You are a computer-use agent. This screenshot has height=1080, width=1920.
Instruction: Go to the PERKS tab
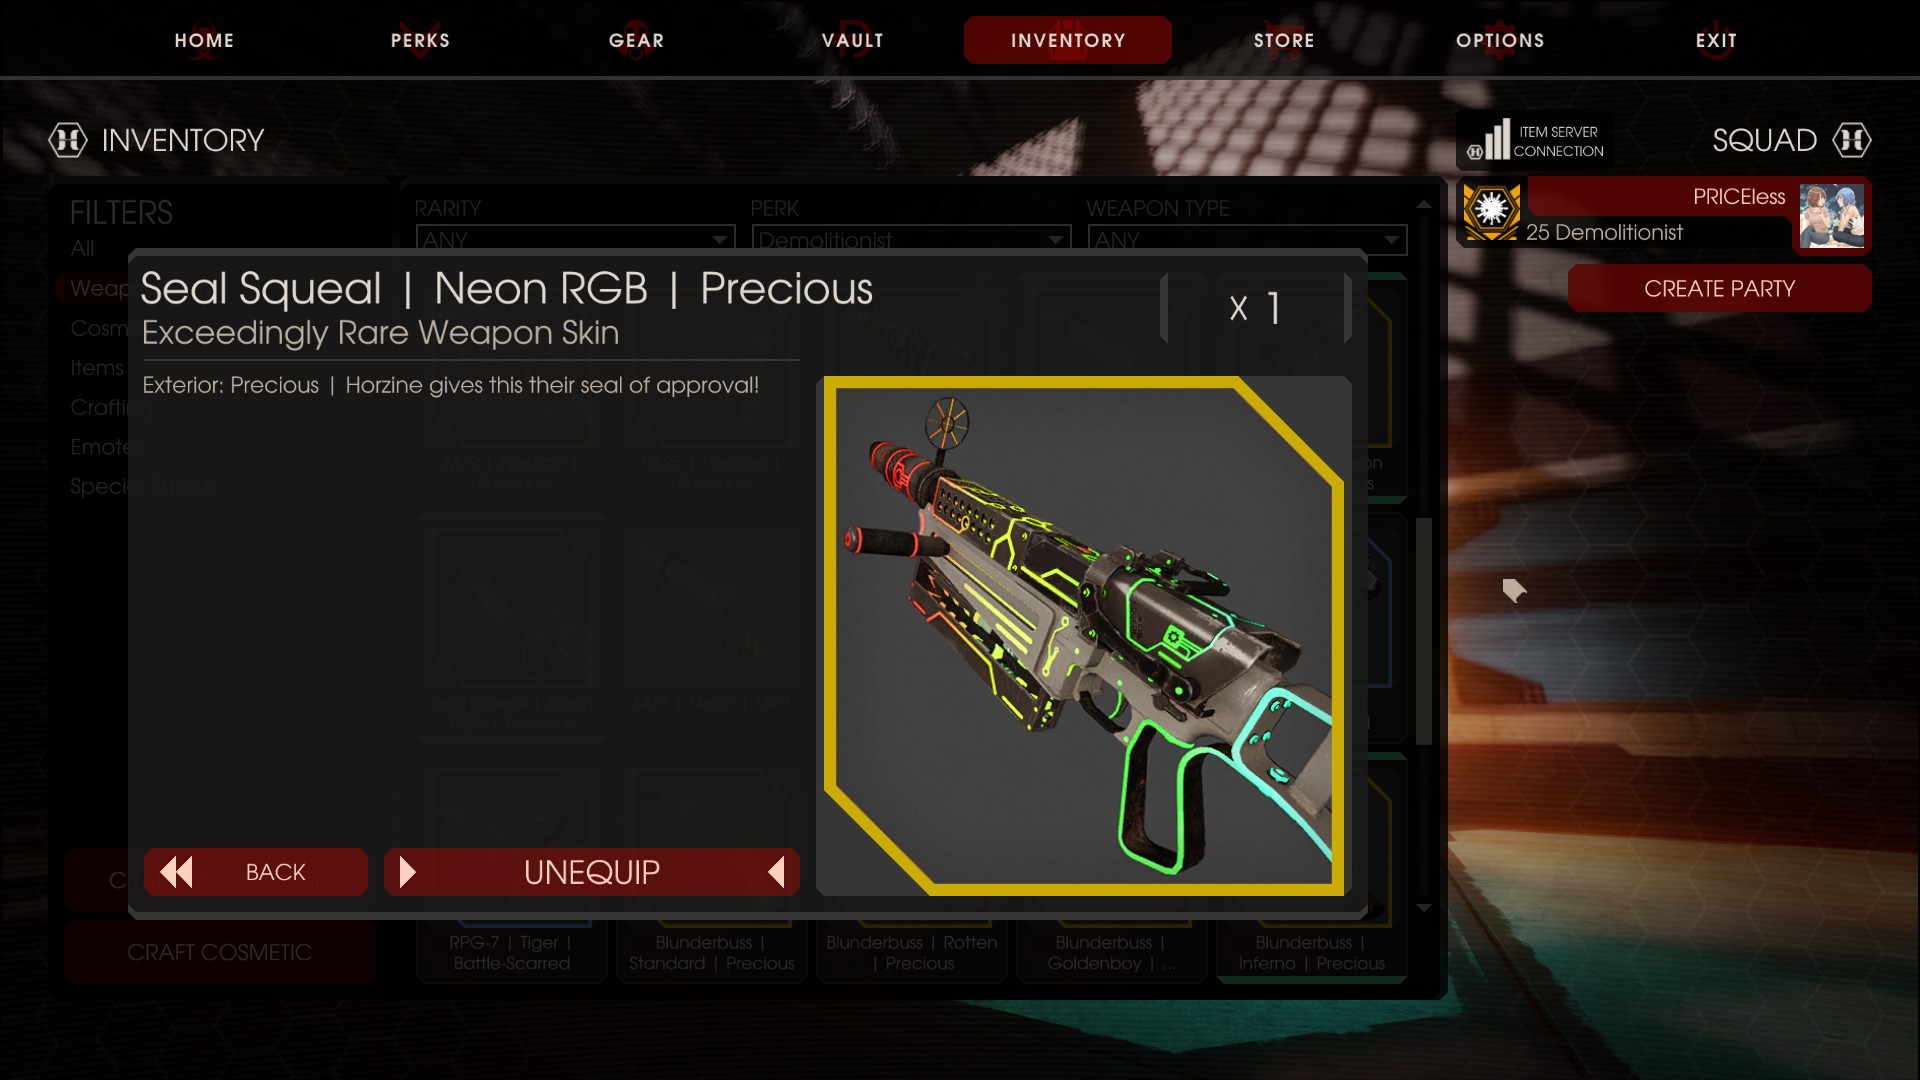pyautogui.click(x=420, y=41)
